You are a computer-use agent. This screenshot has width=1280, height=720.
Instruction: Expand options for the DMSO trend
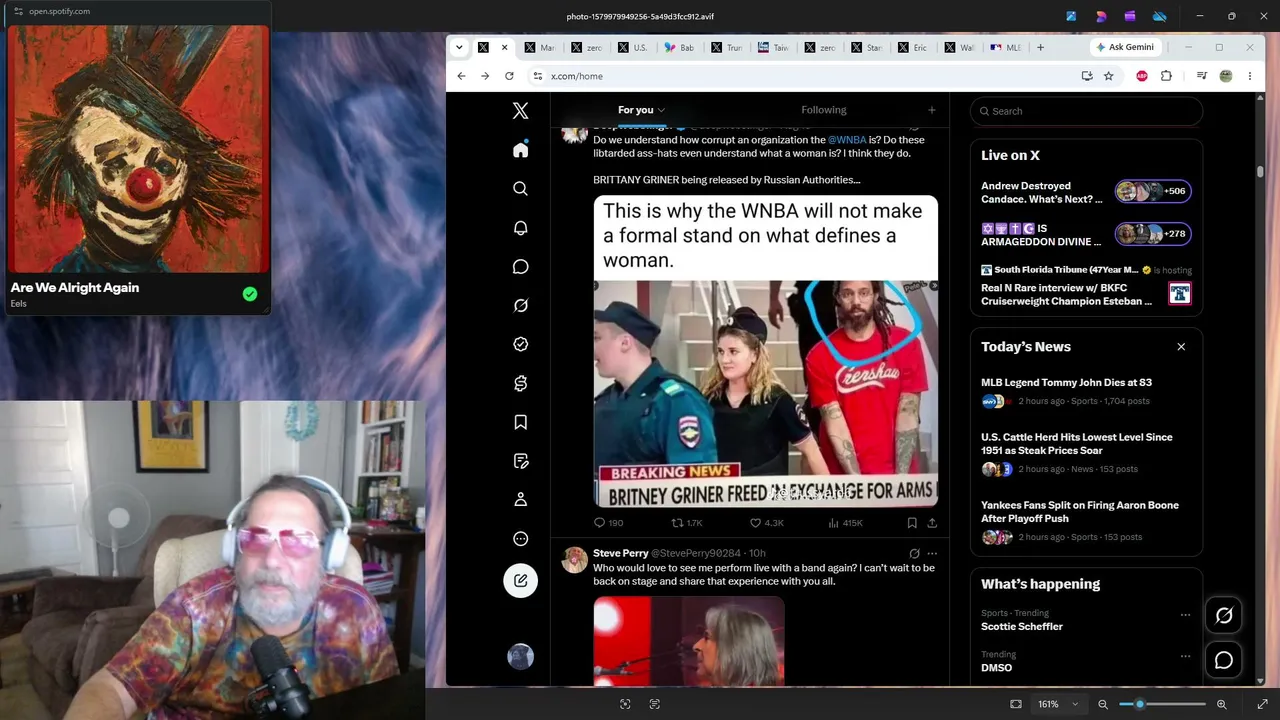click(x=1185, y=656)
